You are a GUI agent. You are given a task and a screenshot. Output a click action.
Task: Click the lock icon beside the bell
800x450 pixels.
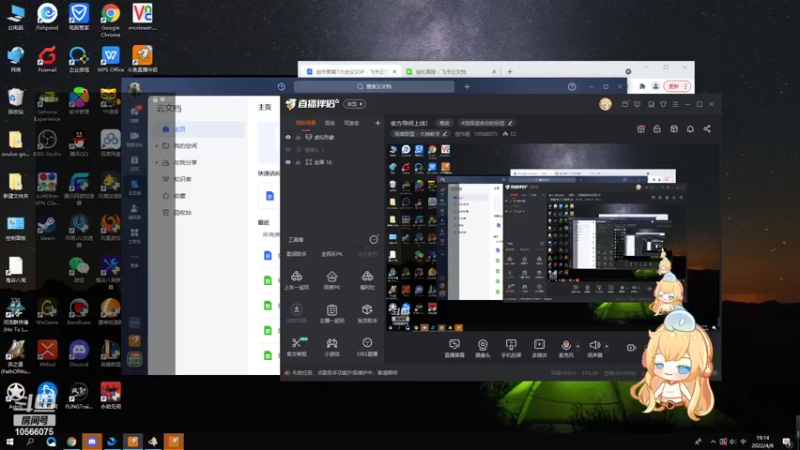[x=657, y=129]
